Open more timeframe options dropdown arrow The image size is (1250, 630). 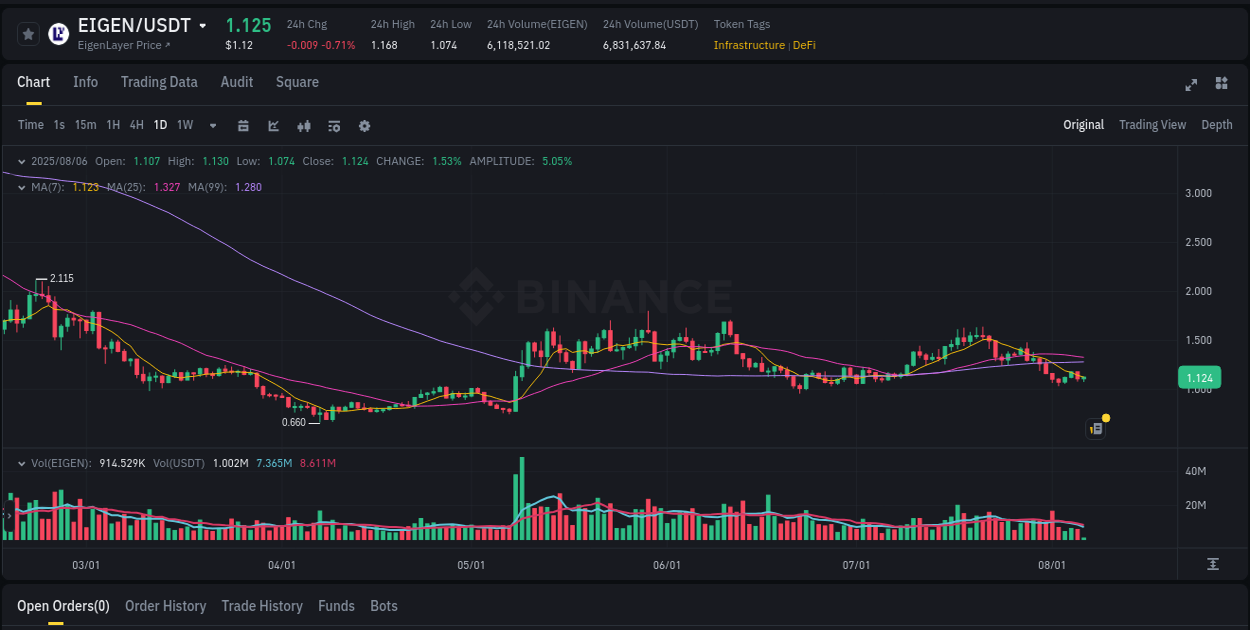click(211, 125)
